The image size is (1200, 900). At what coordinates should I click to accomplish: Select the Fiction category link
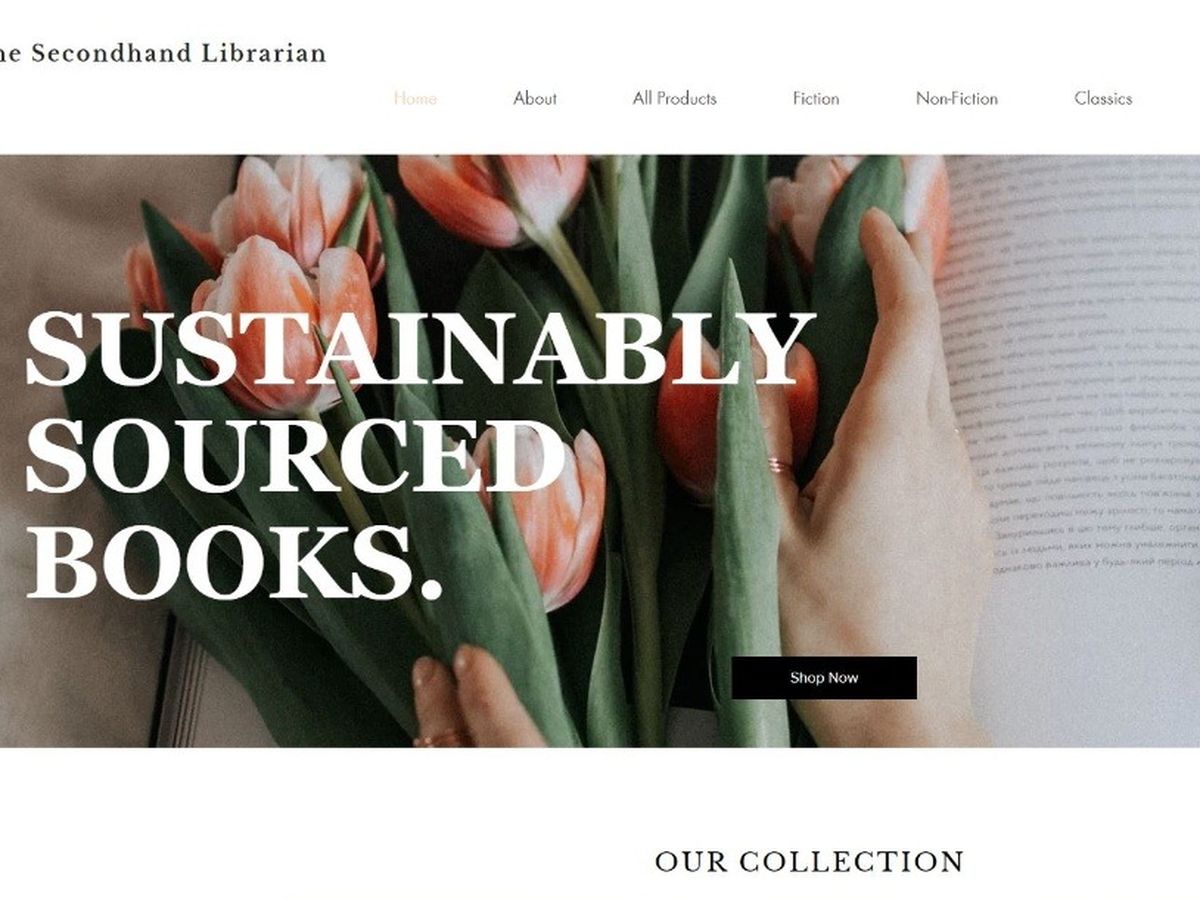(x=816, y=98)
